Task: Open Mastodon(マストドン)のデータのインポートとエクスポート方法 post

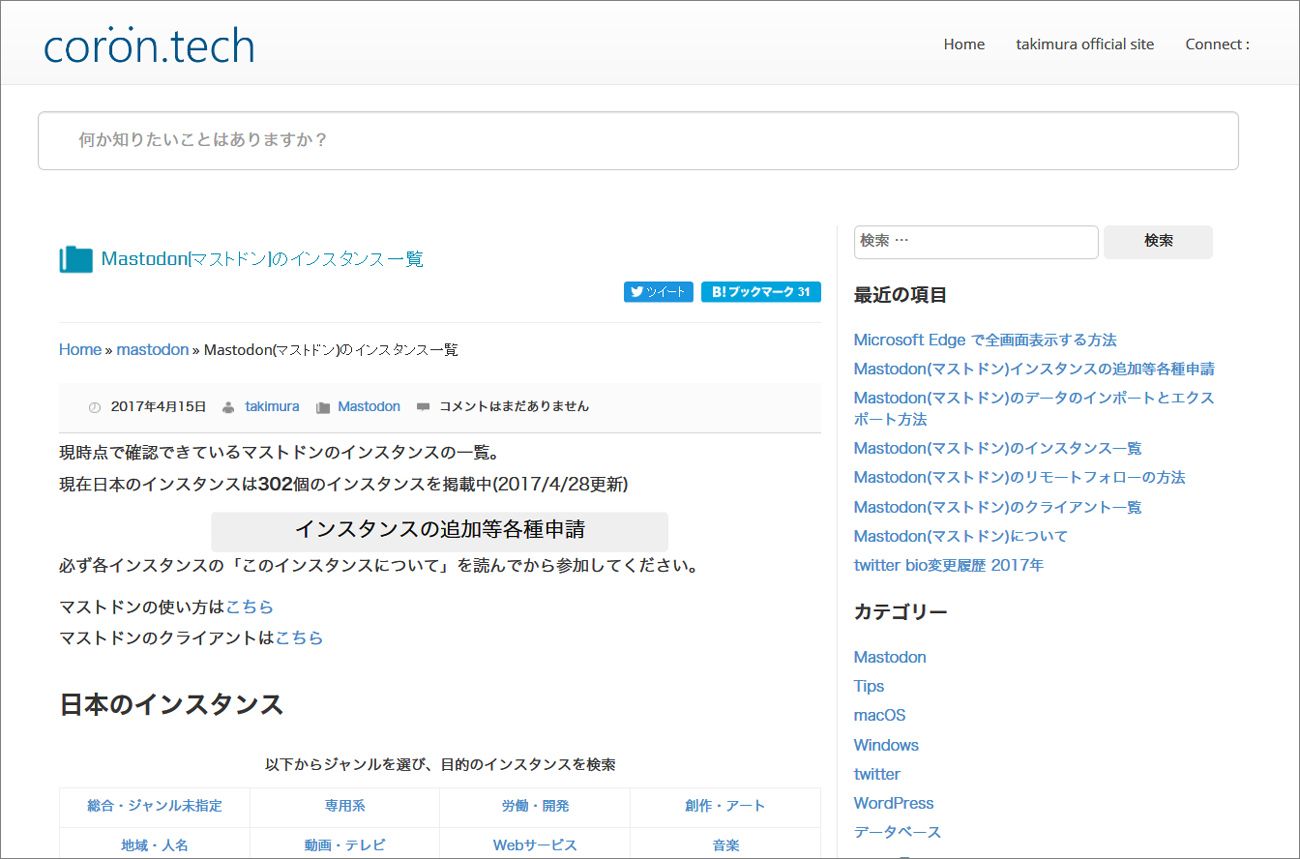Action: 1034,408
